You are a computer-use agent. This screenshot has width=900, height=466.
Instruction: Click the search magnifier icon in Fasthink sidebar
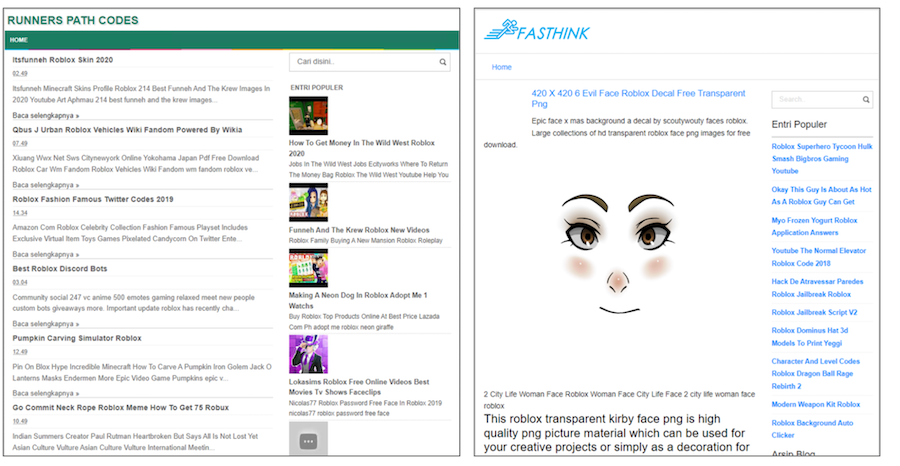pos(866,100)
